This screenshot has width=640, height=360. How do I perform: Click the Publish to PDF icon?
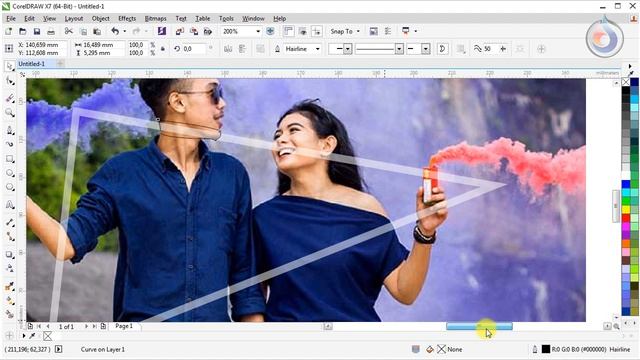208,31
